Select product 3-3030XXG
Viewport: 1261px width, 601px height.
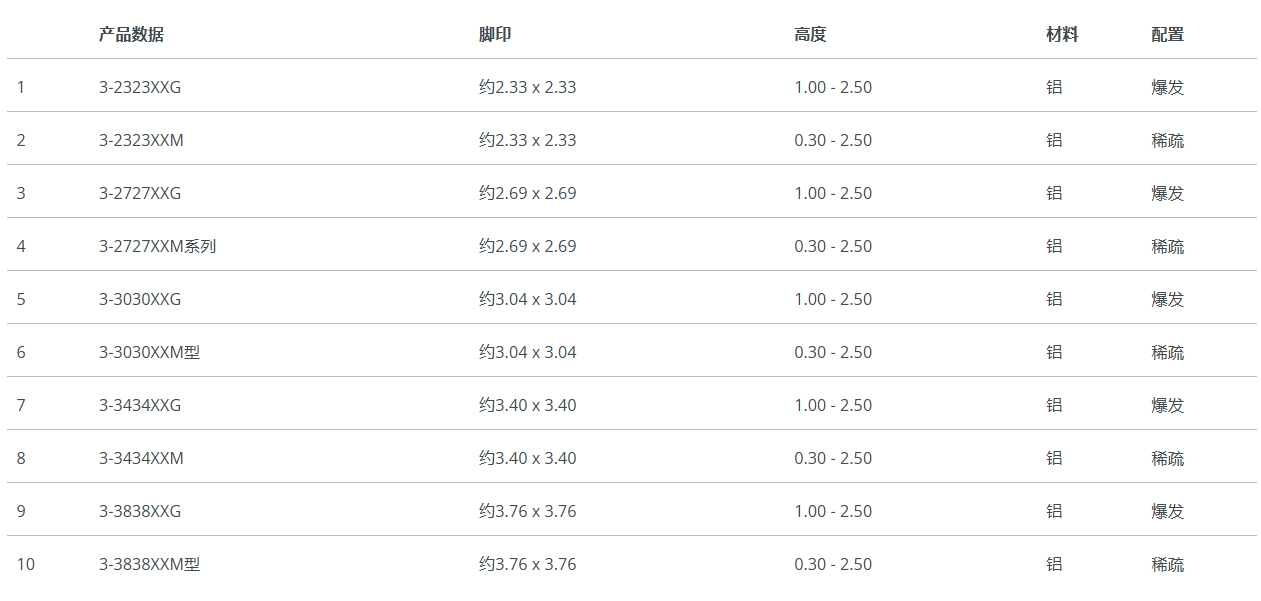[x=140, y=299]
